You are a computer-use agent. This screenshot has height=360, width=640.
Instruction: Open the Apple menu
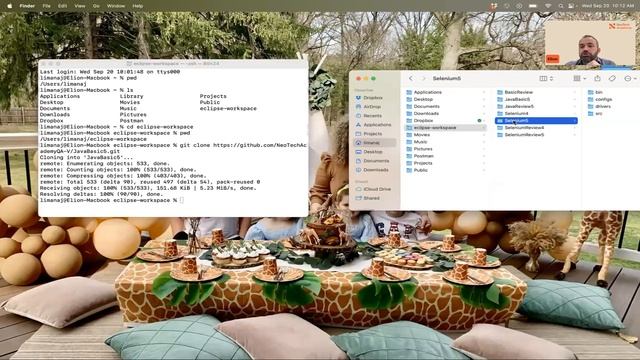pyautogui.click(x=9, y=6)
